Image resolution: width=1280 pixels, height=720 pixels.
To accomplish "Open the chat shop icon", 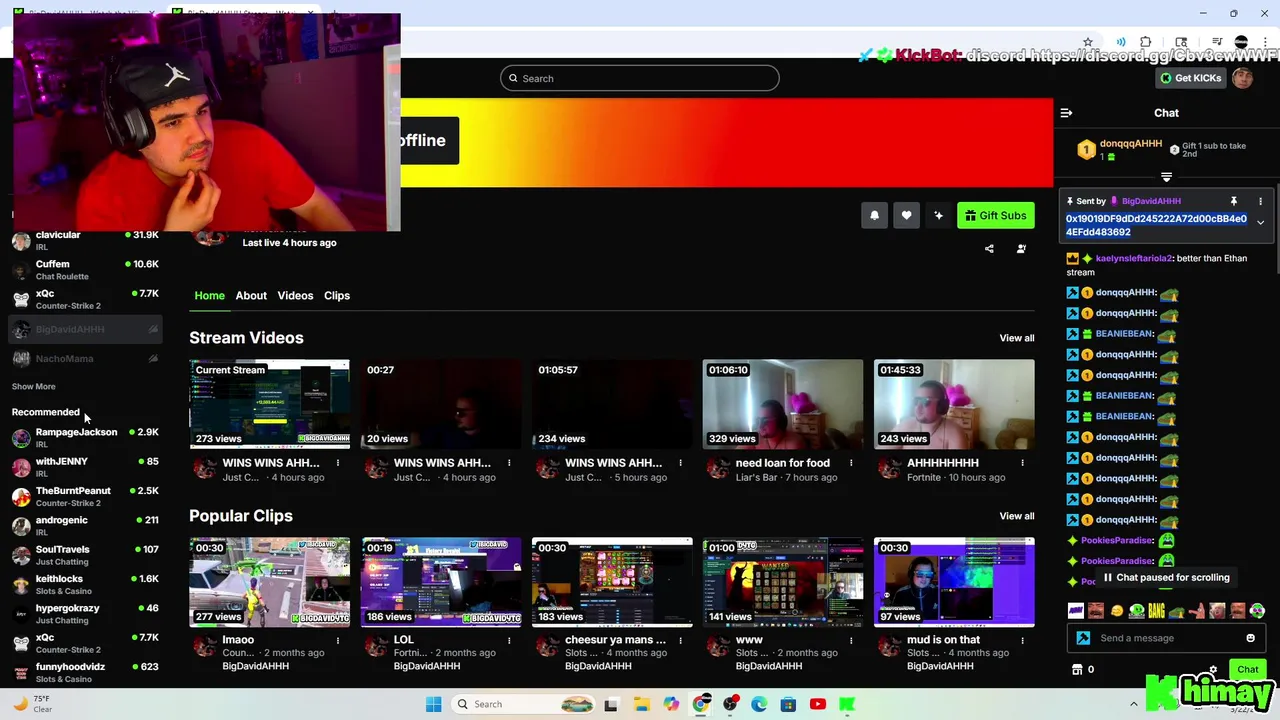I will click(x=1077, y=670).
